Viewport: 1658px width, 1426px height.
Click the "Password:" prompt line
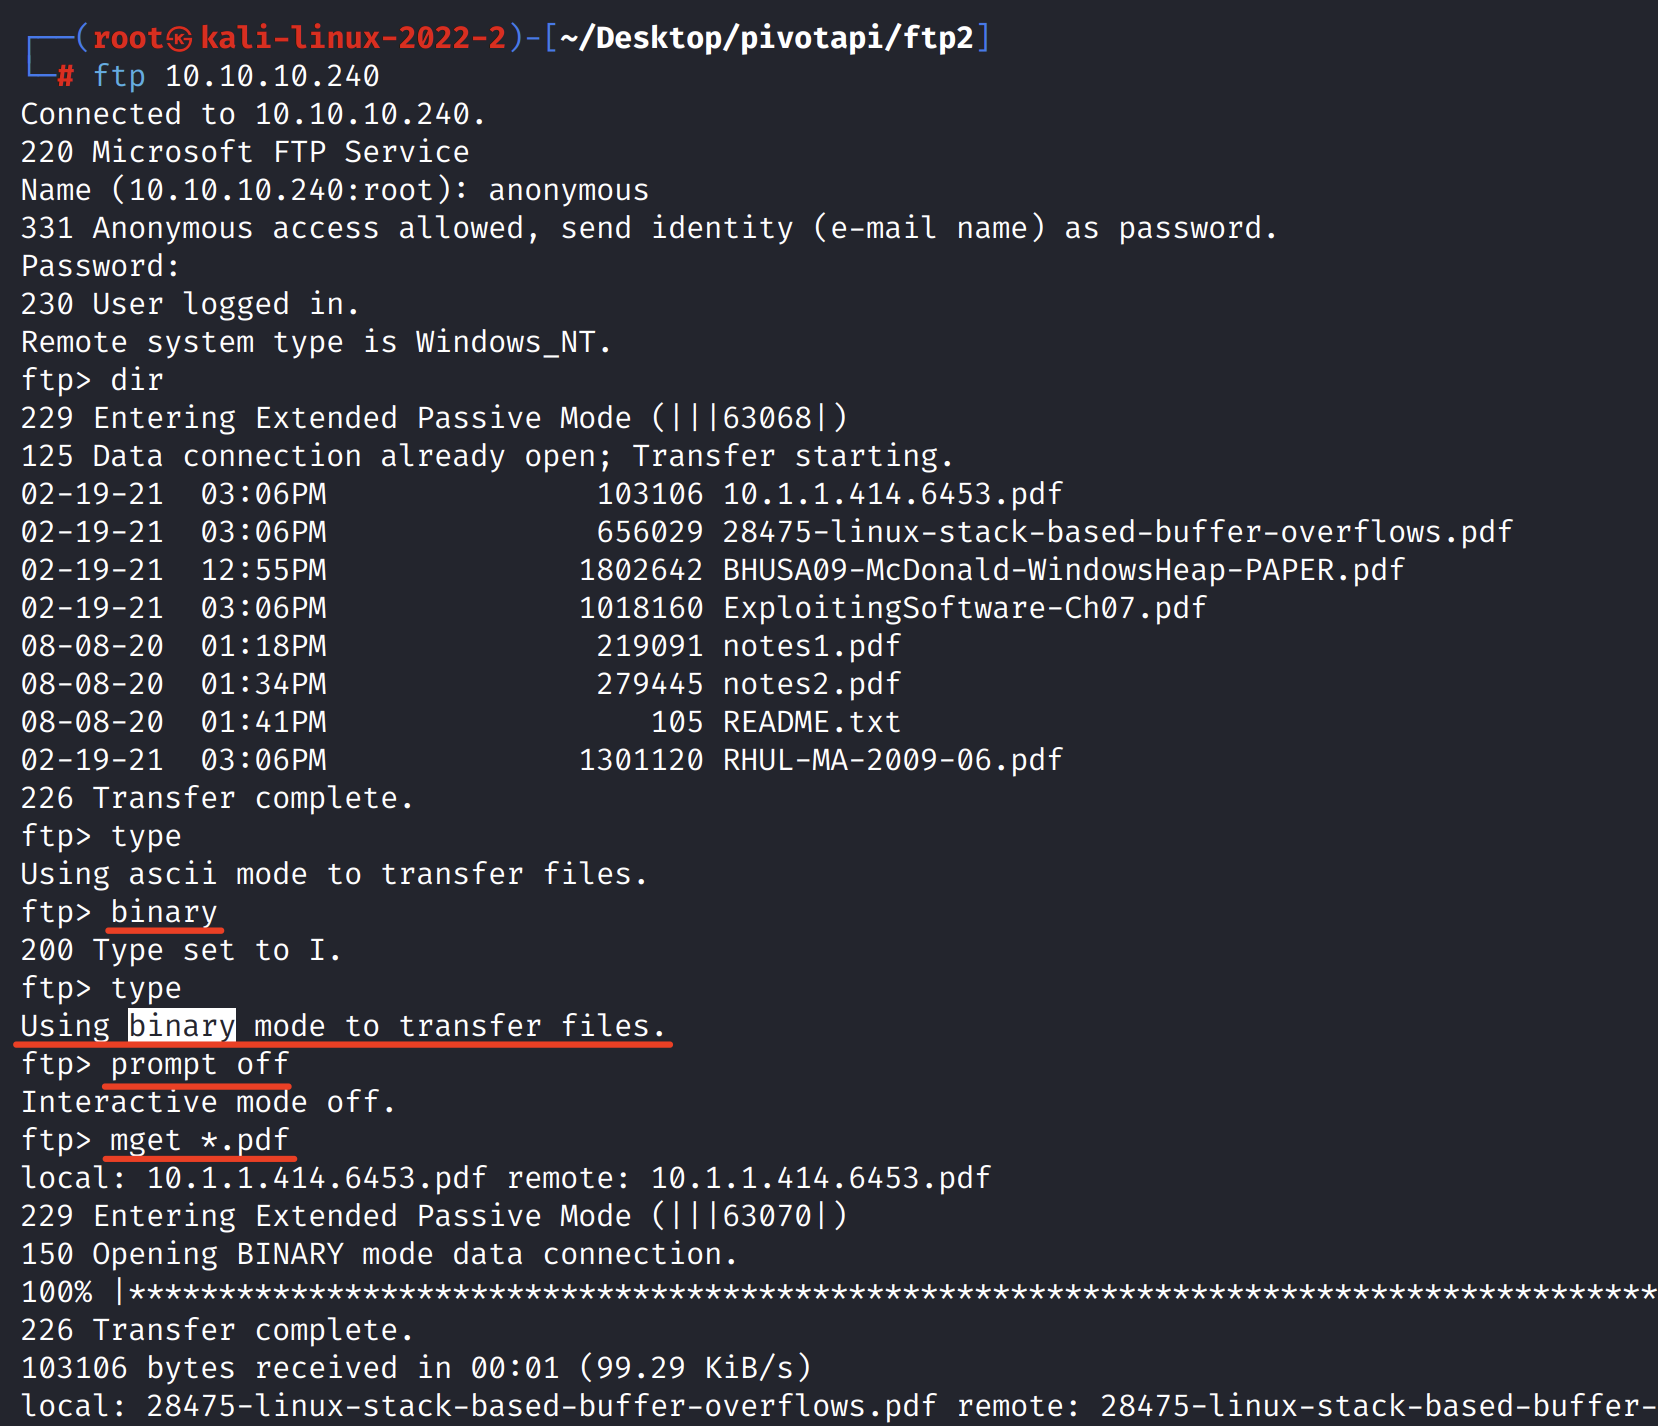point(100,266)
